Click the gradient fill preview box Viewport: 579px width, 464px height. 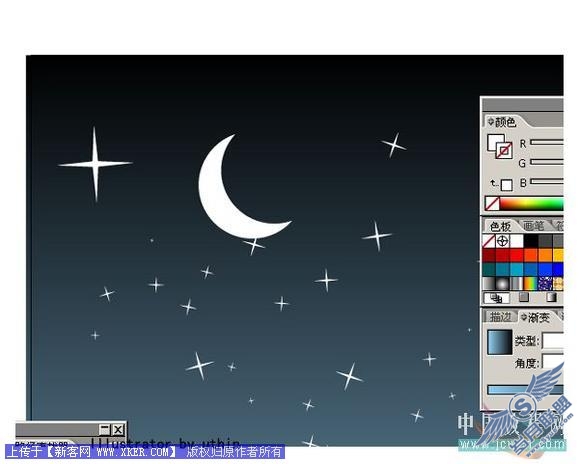click(x=500, y=342)
